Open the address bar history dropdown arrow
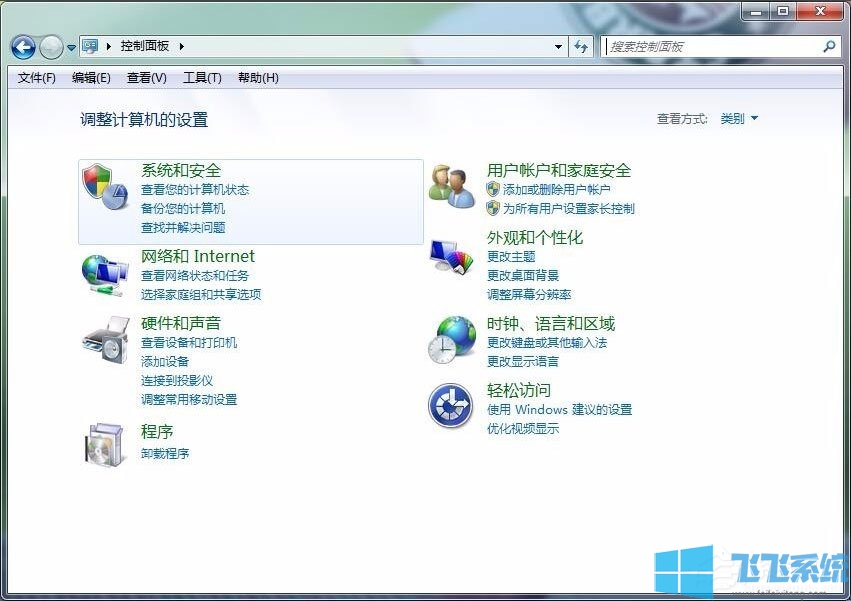This screenshot has height=601, width=851. [x=558, y=47]
